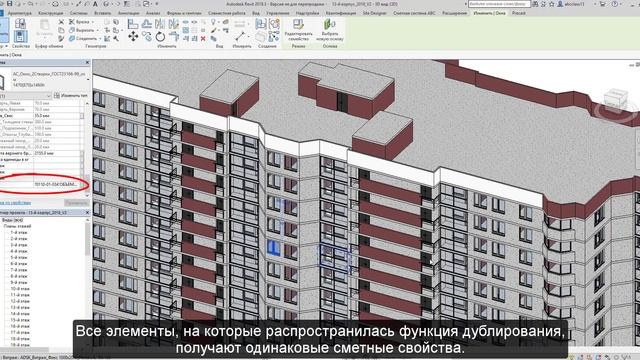Image resolution: width=640 pixels, height=360 pixels.
Task: Select 10-й этаж floor plan
Action: click(x=20, y=289)
